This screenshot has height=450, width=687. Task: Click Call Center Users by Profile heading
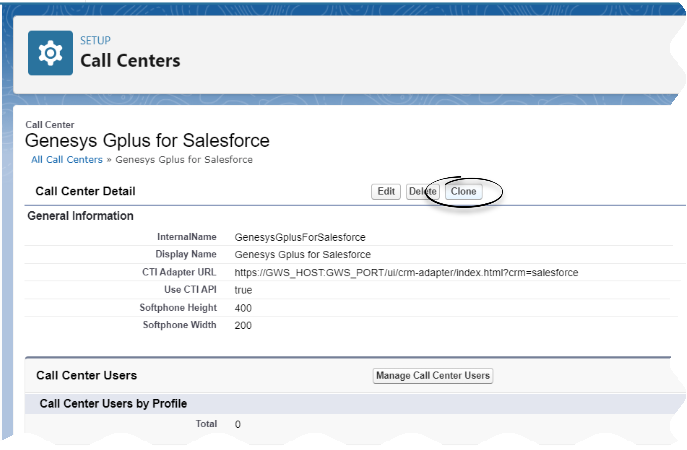(x=113, y=404)
